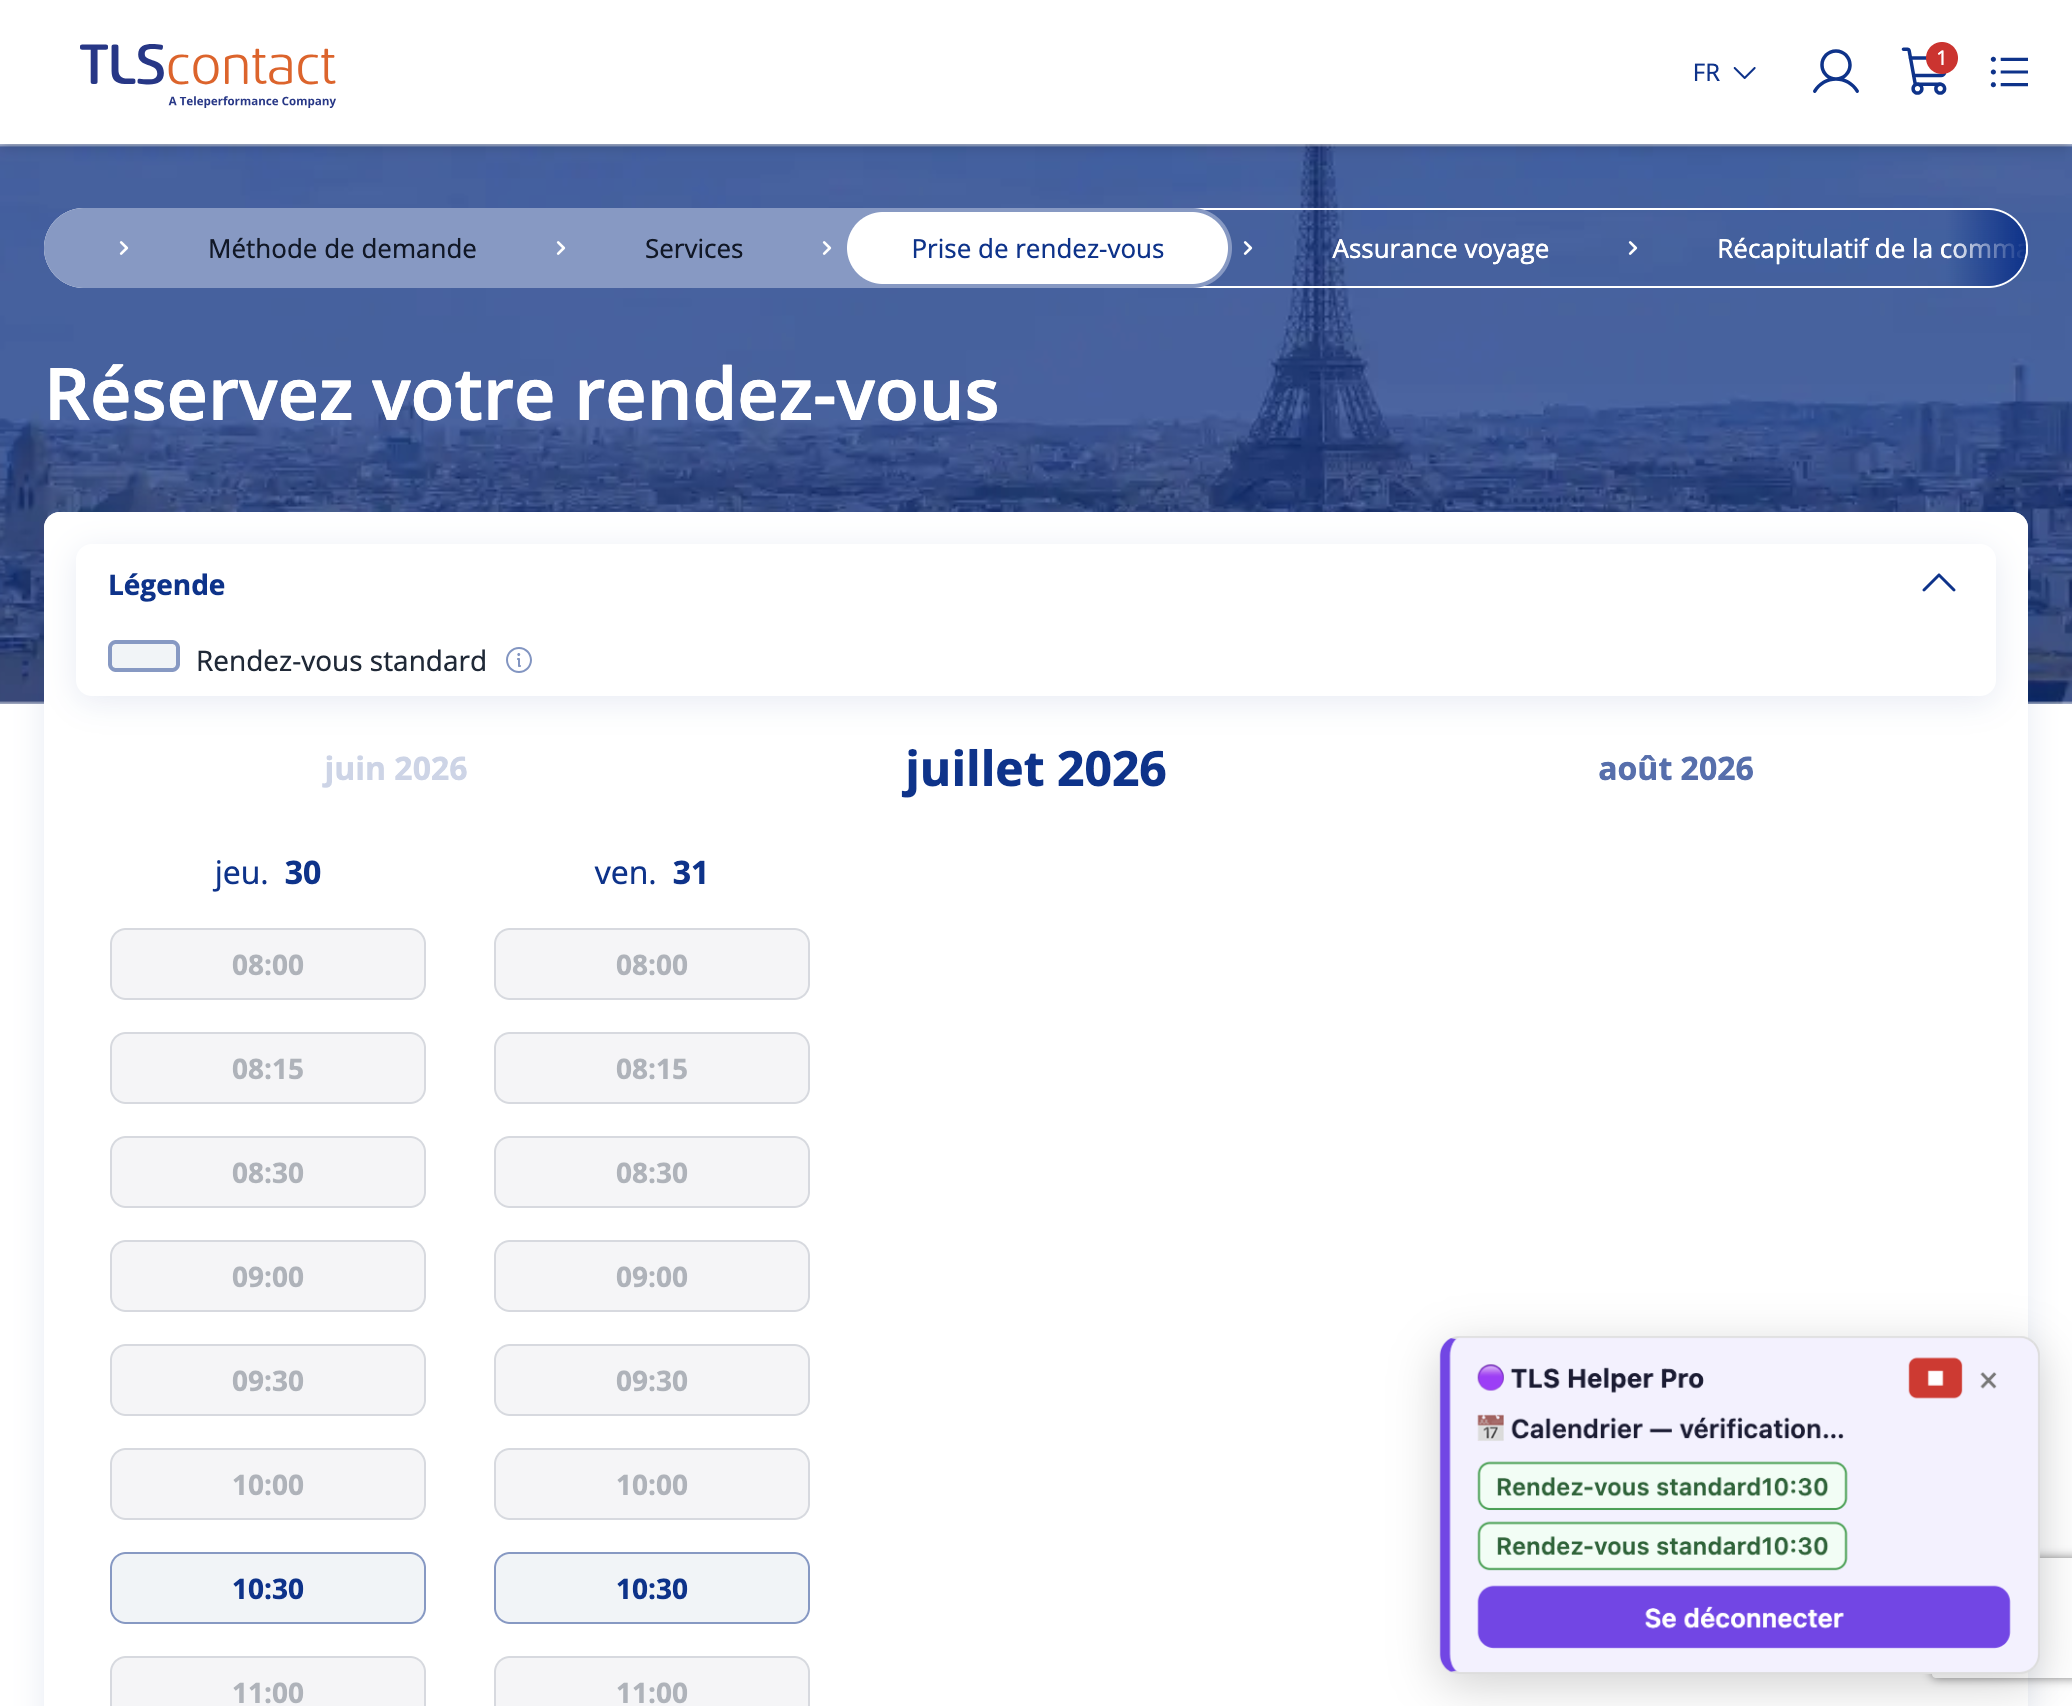Click first breadcrumb chevron before Méthode de demande
Screen dimensions: 2072x1706
click(x=124, y=248)
